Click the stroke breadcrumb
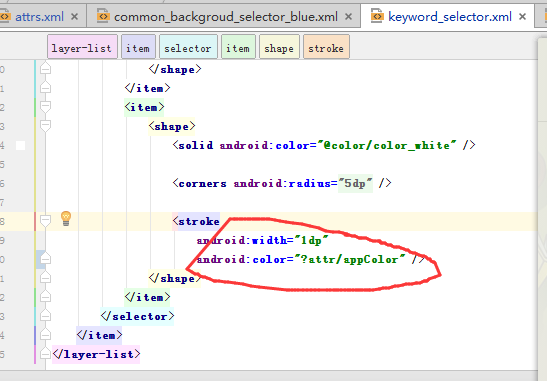 (x=326, y=47)
